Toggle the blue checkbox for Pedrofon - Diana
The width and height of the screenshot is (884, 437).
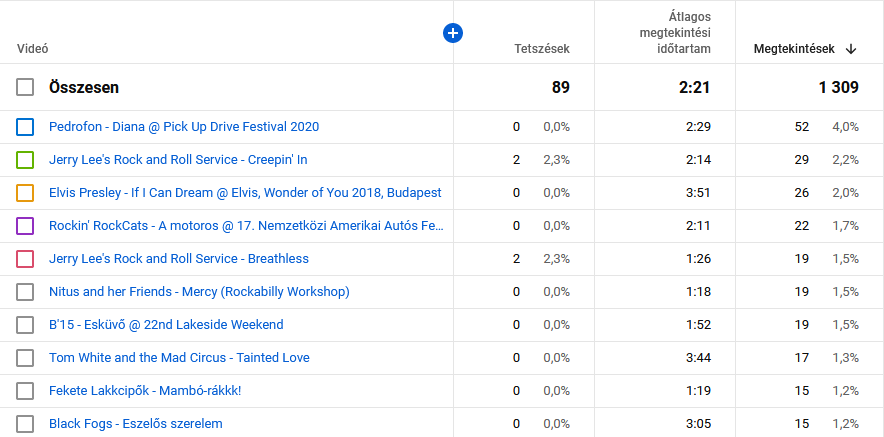point(25,127)
